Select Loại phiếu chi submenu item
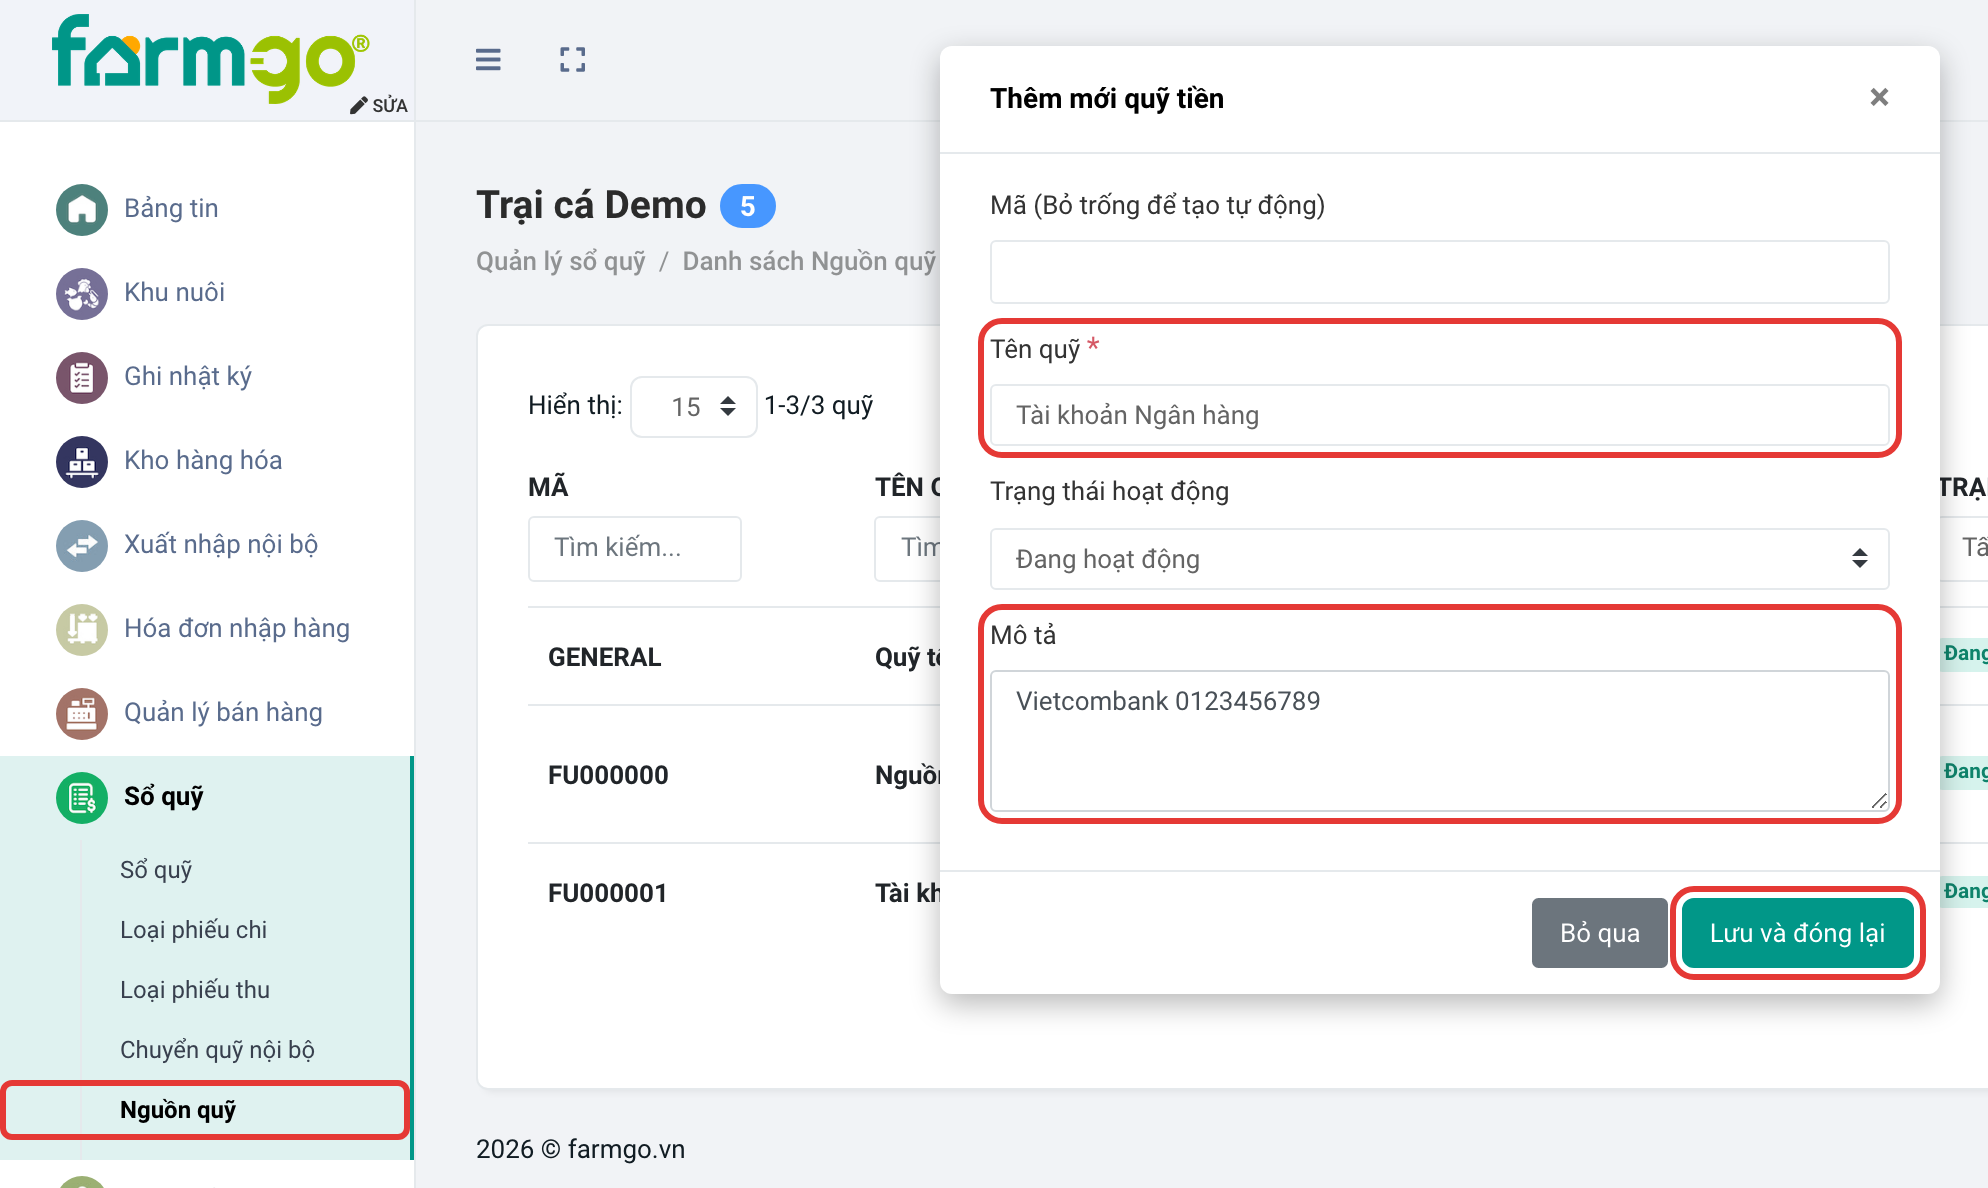 [194, 930]
